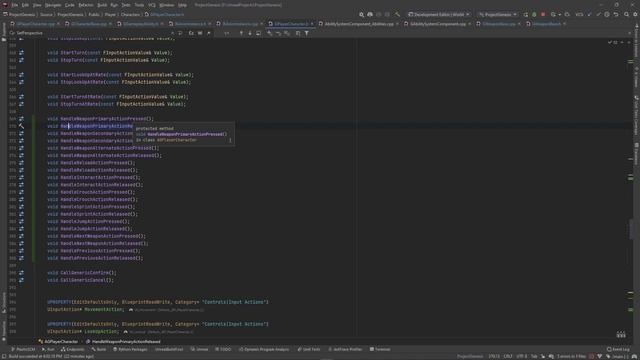Go to previous occurrence with up arrow
The width and height of the screenshot is (640, 360).
(241, 33)
